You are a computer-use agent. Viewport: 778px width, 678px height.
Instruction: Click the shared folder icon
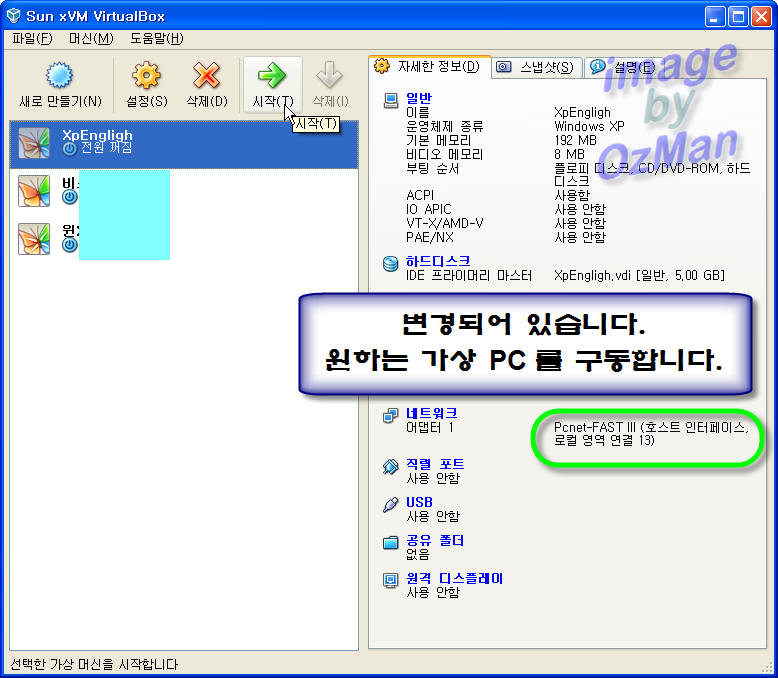(390, 542)
